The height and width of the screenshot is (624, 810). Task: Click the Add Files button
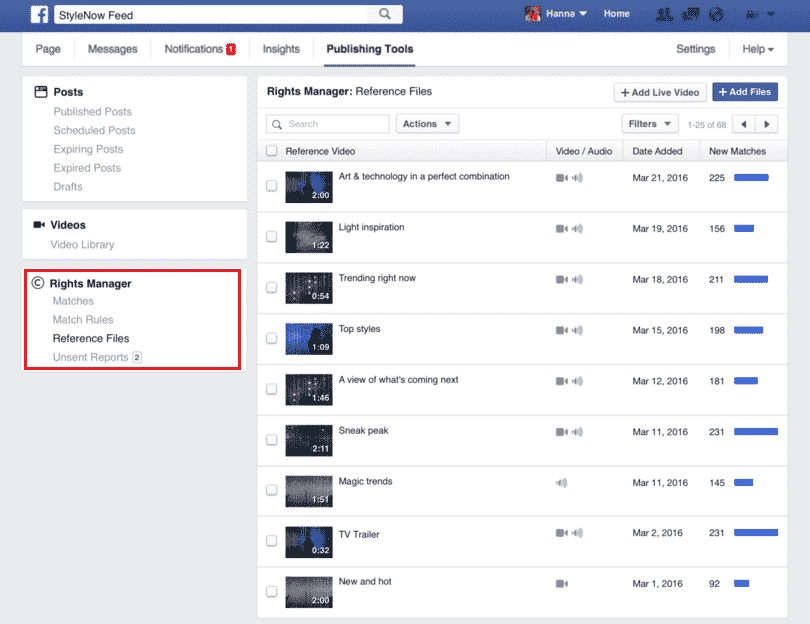(x=745, y=91)
